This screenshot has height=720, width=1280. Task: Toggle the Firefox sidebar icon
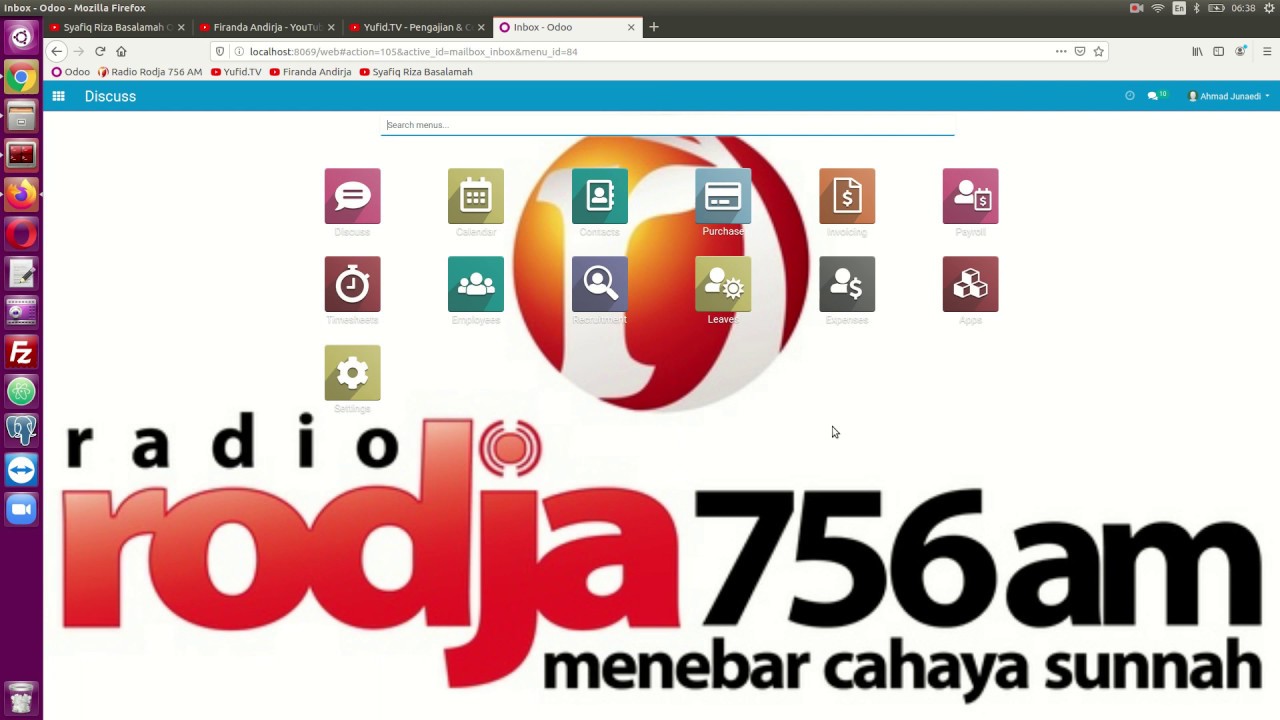(x=1218, y=51)
